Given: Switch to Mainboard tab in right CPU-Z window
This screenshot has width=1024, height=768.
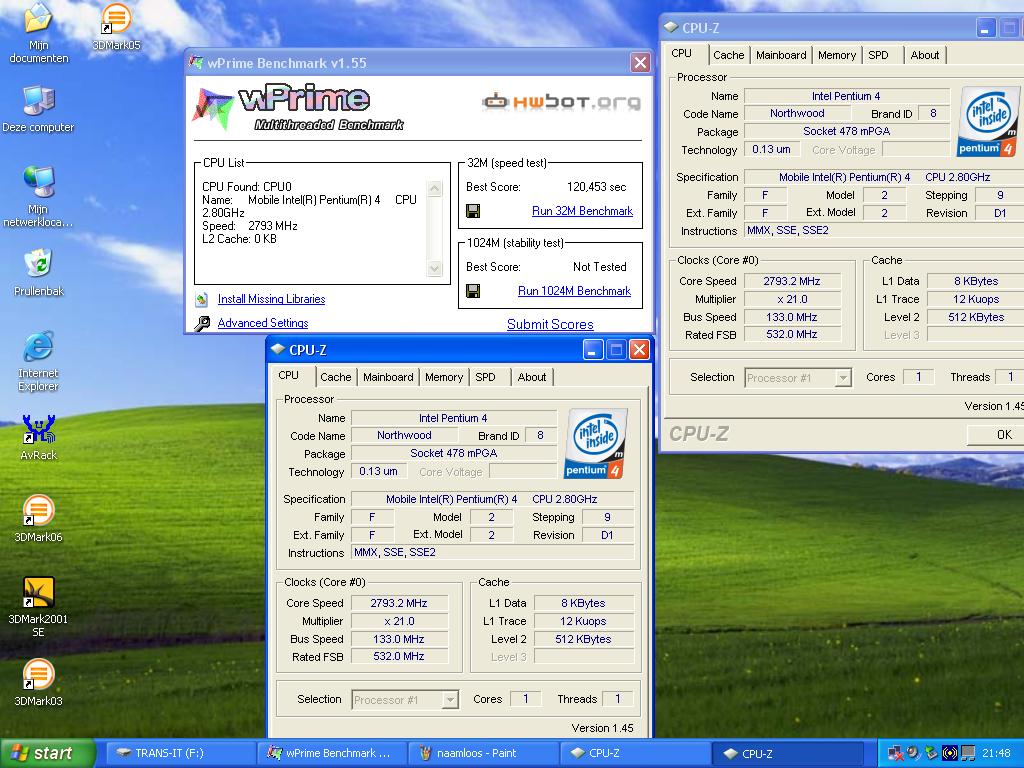Looking at the screenshot, I should pos(781,55).
